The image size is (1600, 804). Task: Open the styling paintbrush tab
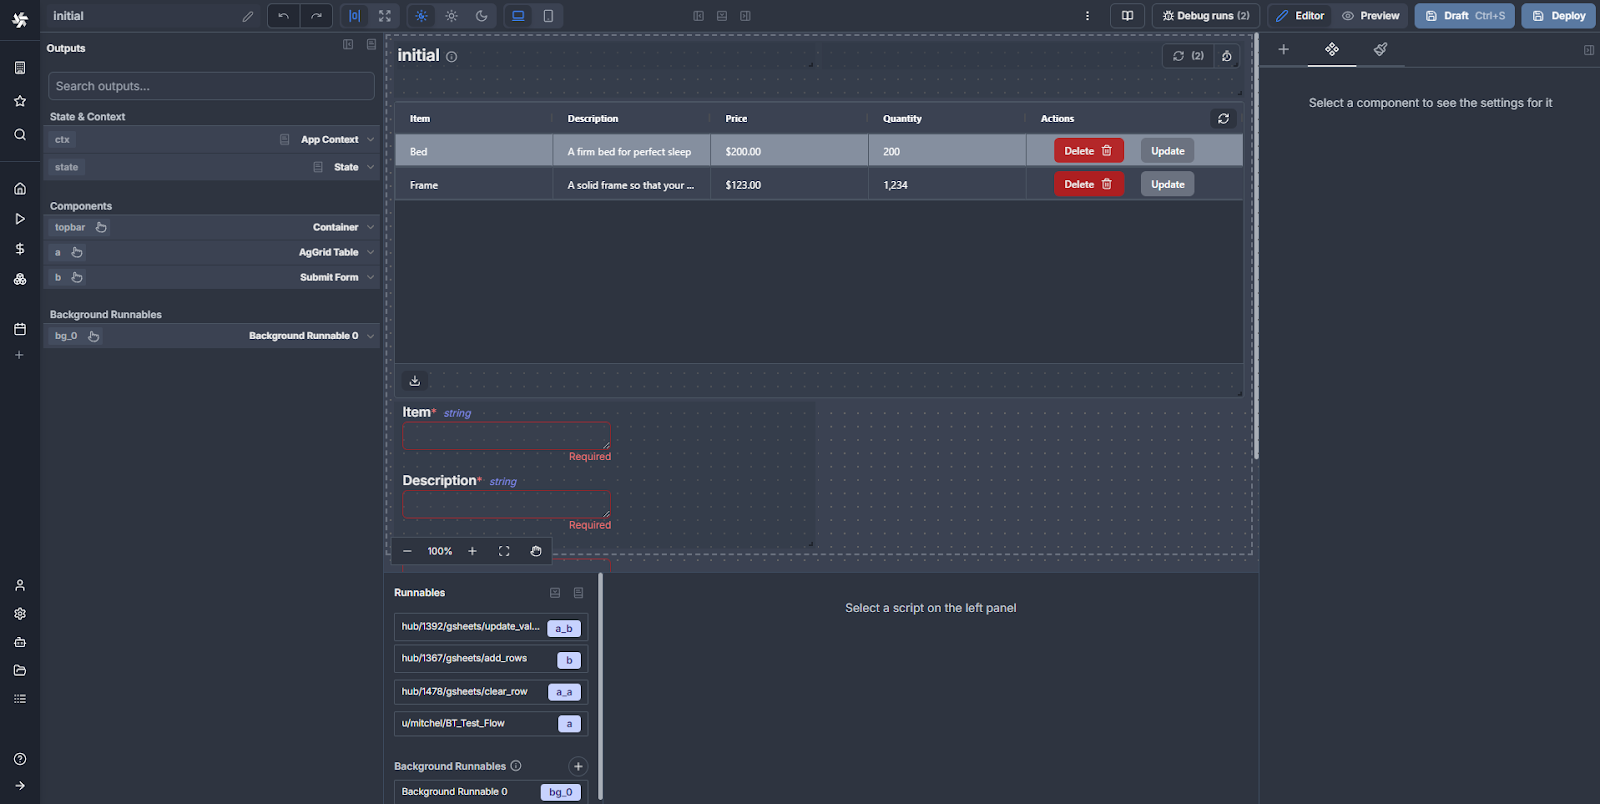pyautogui.click(x=1380, y=49)
